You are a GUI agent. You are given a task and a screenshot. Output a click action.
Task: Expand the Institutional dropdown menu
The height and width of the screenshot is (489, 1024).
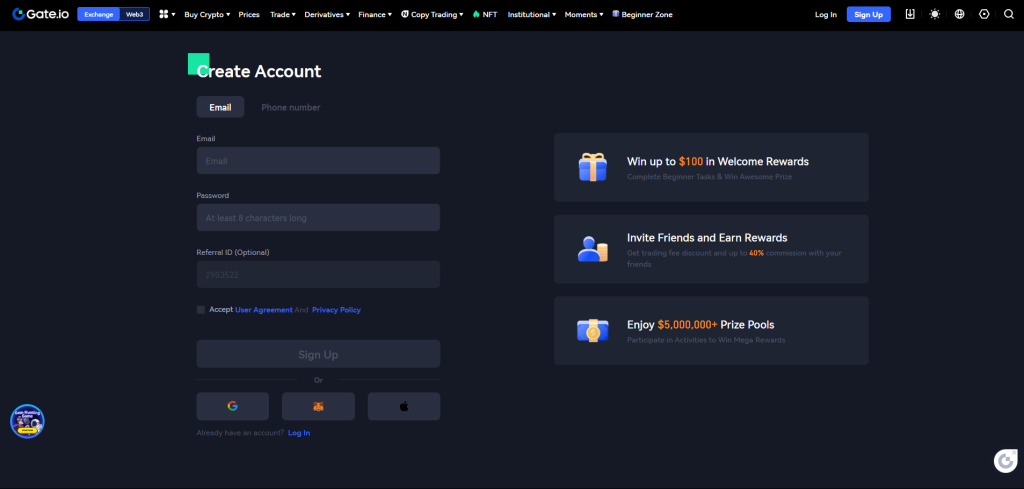[532, 14]
